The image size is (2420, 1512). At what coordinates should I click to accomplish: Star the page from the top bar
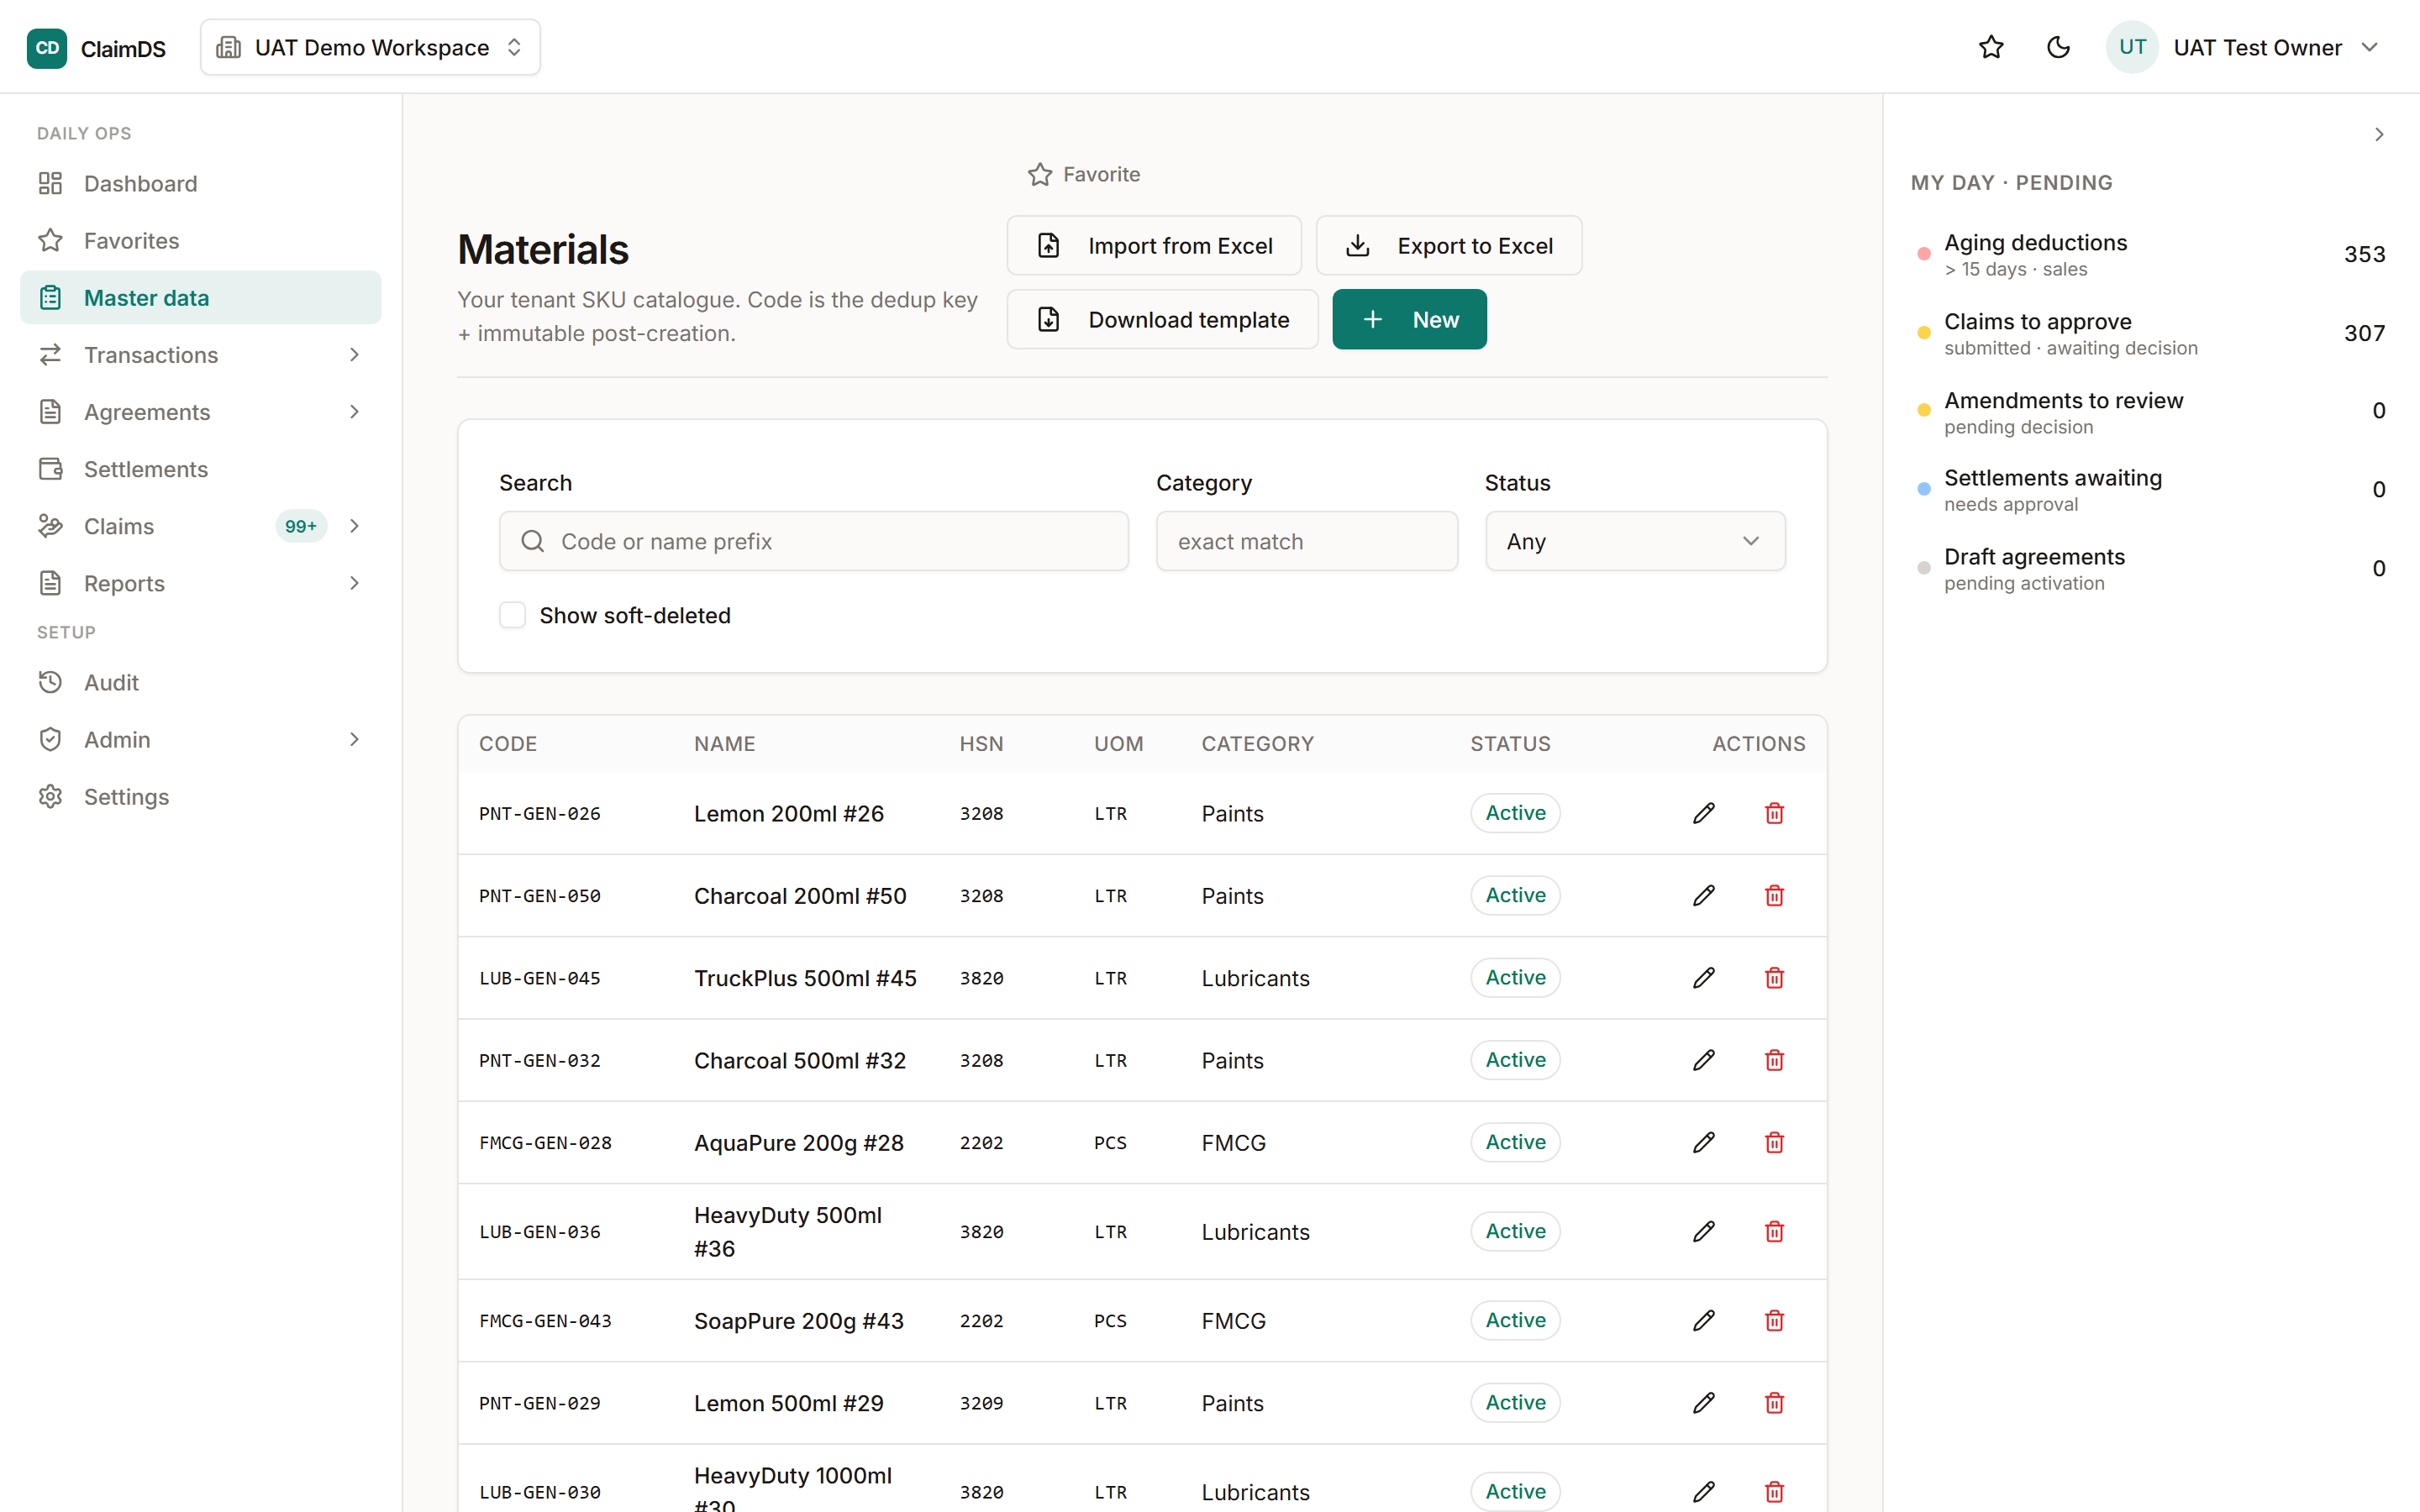click(1991, 47)
